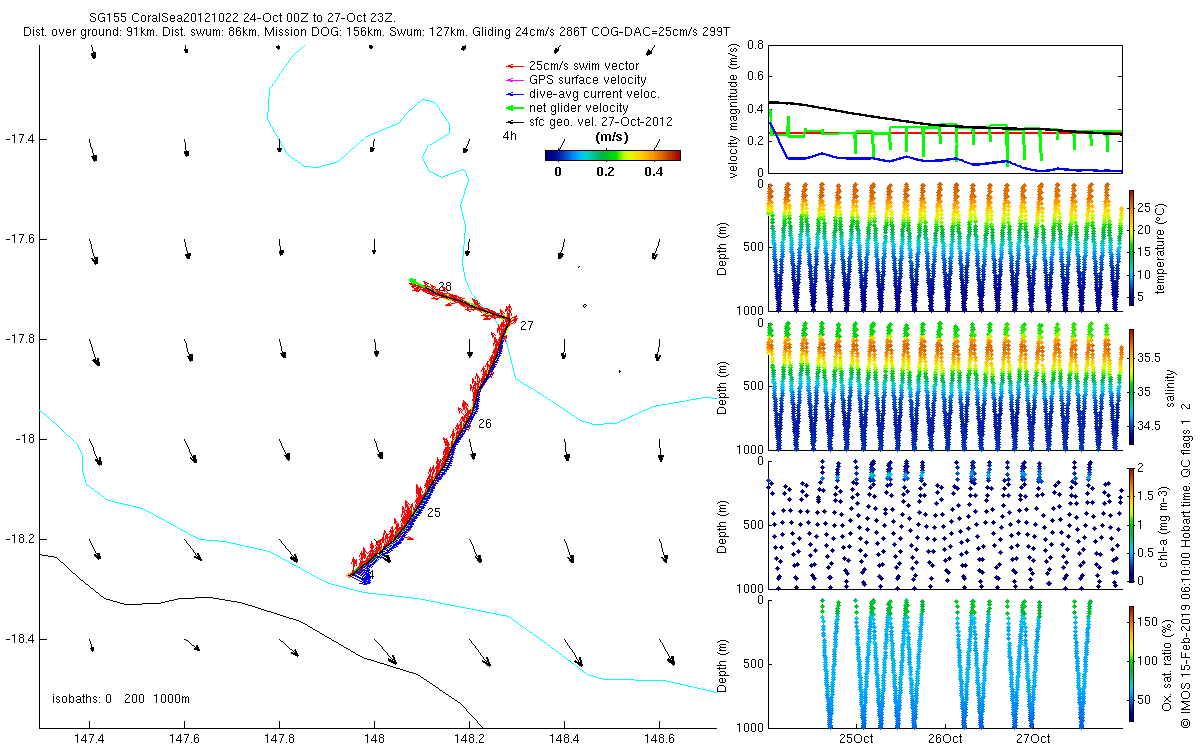The image size is (1200, 750).
Task: Click the '0.4' tick under the map colorbar
Action: point(654,171)
